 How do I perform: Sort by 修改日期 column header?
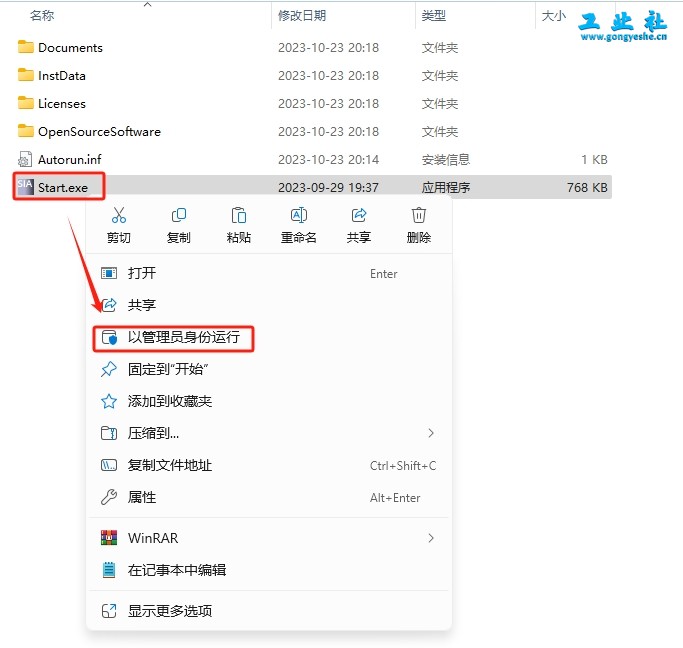click(x=302, y=16)
